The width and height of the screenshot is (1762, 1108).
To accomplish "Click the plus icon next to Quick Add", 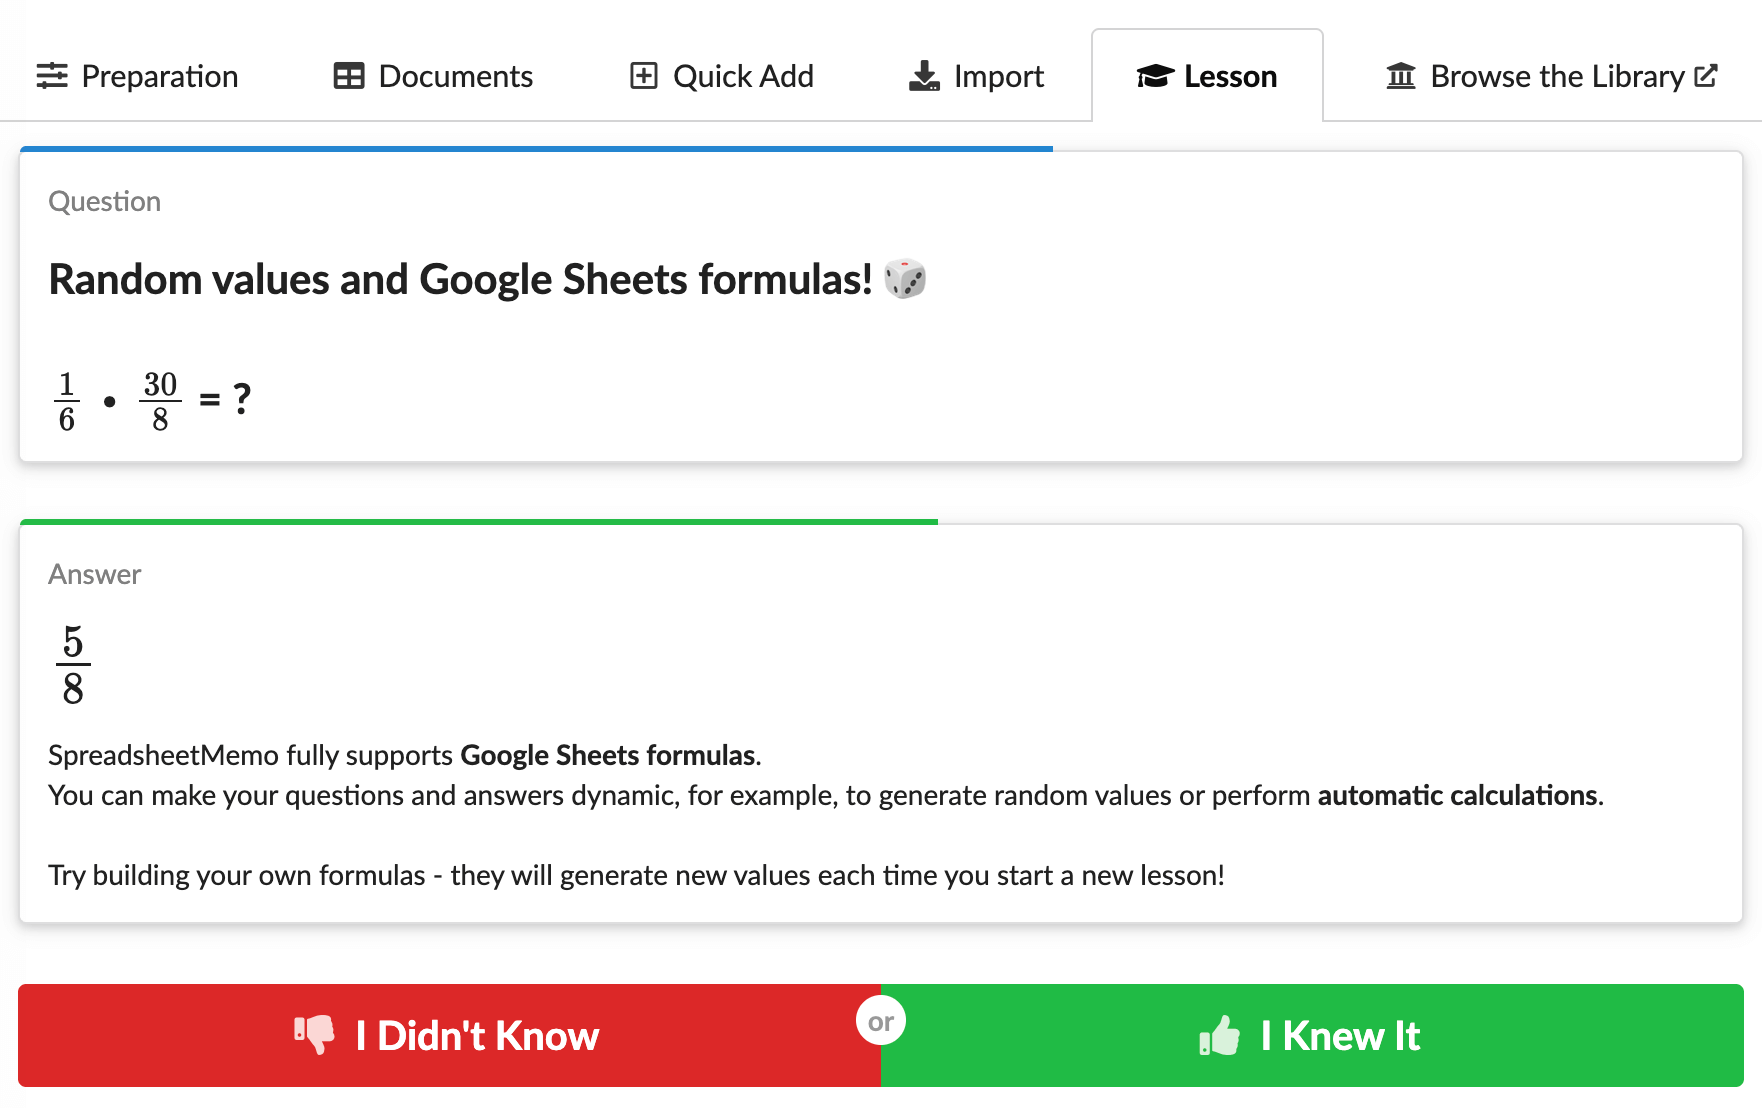I will click(643, 75).
